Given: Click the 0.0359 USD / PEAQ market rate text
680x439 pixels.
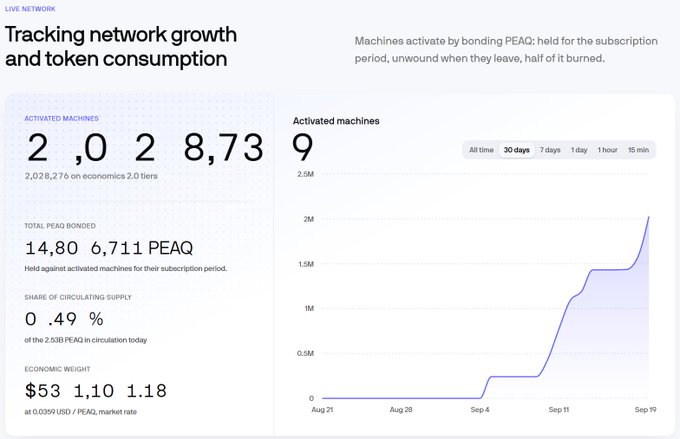Looking at the screenshot, I should point(81,412).
